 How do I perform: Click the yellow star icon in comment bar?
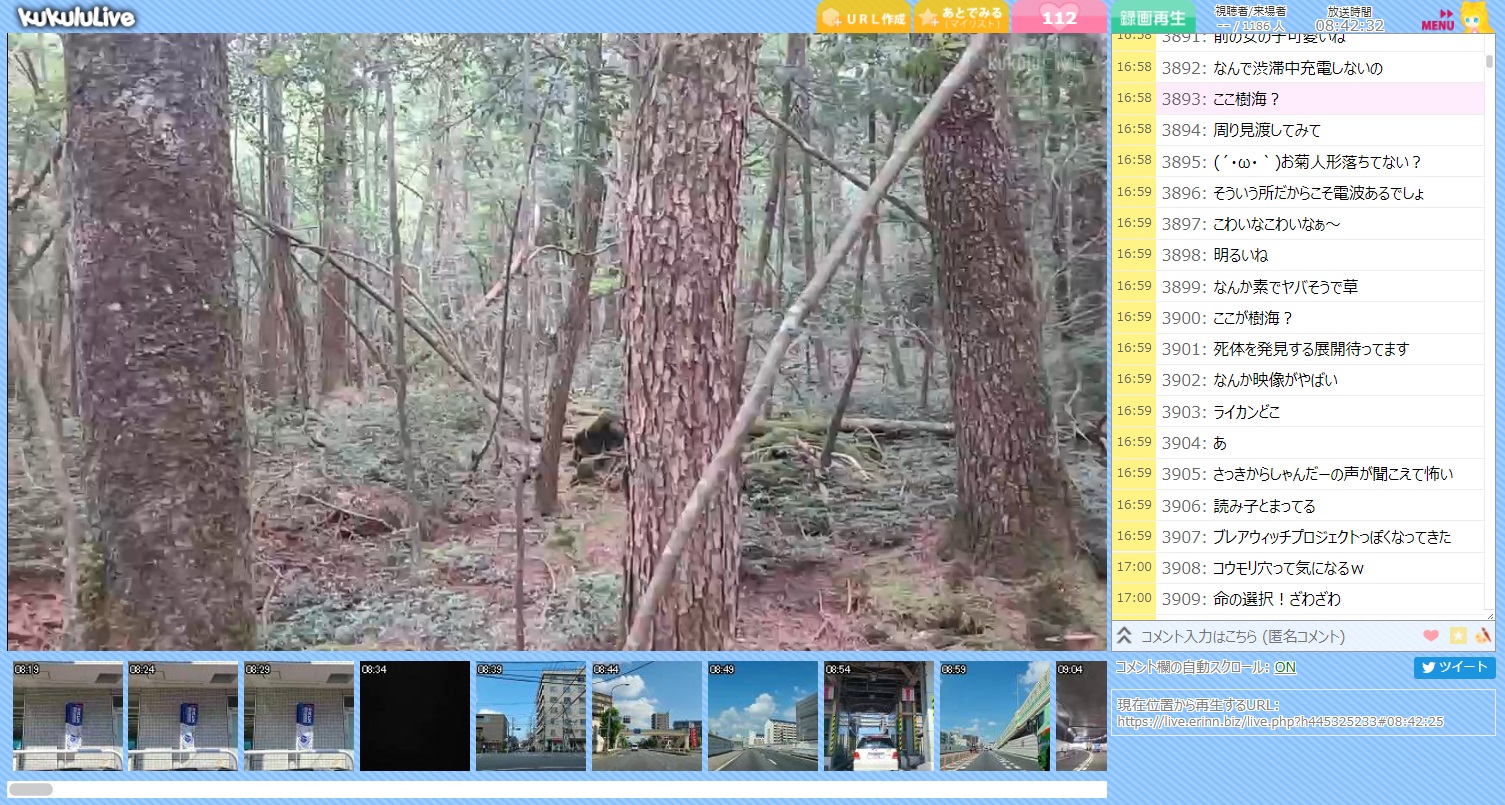(x=1458, y=636)
